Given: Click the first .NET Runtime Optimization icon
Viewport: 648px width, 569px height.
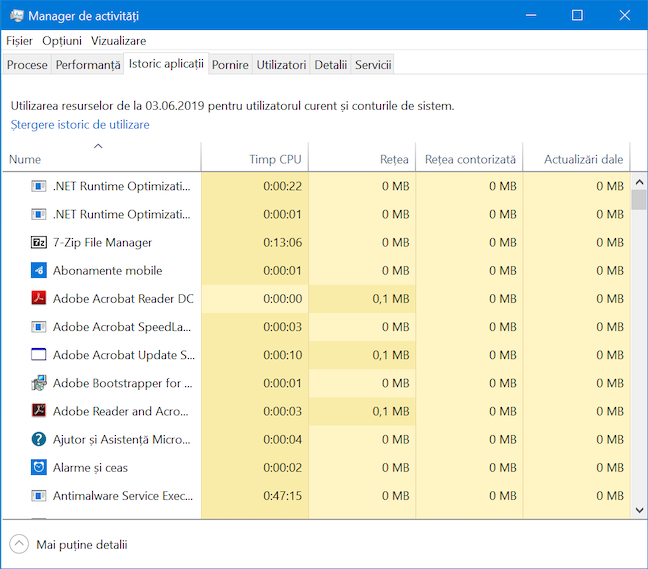Looking at the screenshot, I should pos(38,186).
